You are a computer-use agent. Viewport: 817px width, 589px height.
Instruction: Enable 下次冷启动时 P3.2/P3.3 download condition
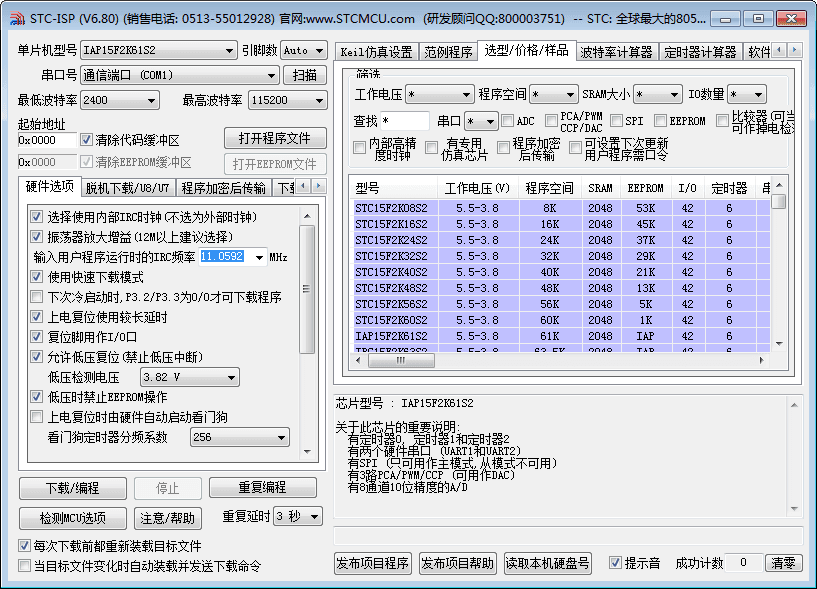coord(36,297)
